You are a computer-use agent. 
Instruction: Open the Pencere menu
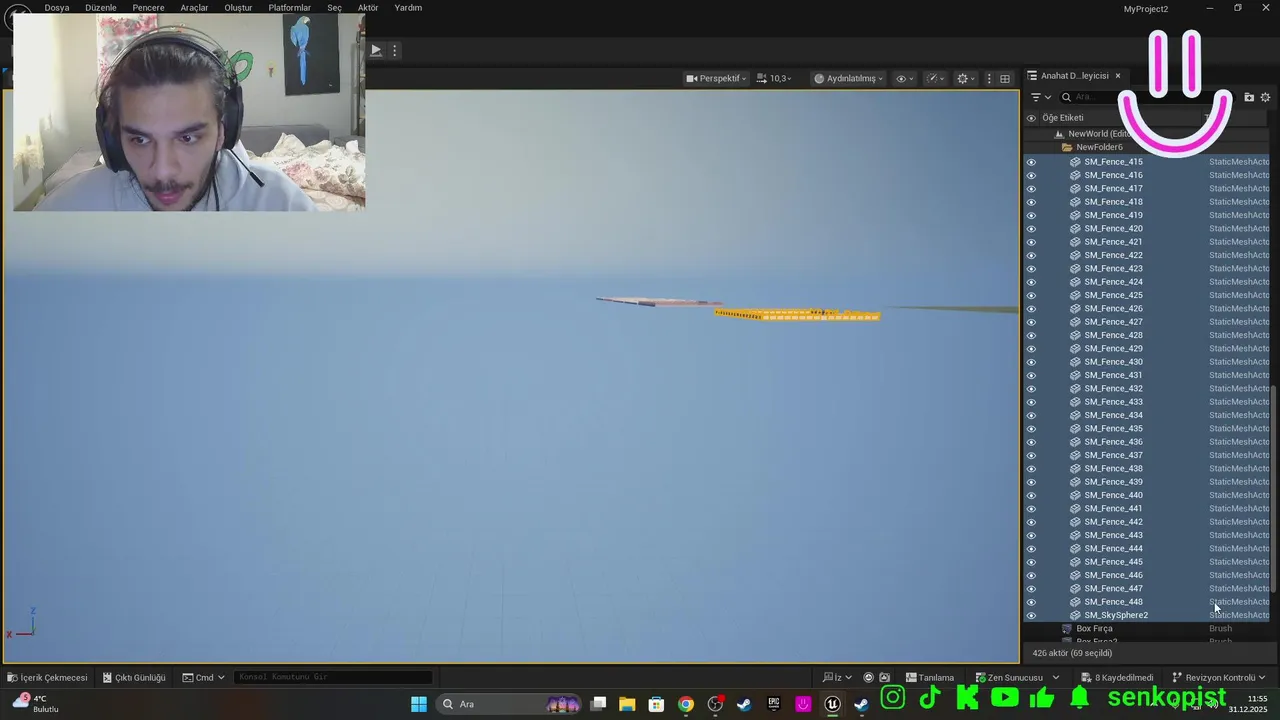tap(148, 8)
